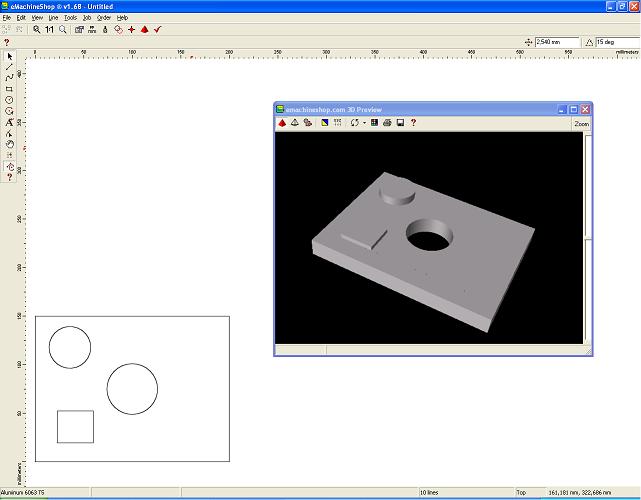641x500 pixels.
Task: Click the 2.540 mm snap value field
Action: (556, 42)
